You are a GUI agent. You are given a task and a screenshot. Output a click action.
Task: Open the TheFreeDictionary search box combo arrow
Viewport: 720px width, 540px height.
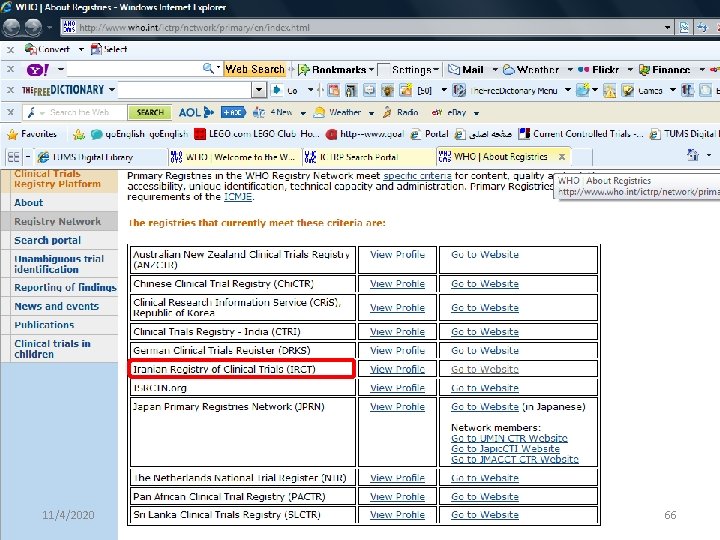259,90
